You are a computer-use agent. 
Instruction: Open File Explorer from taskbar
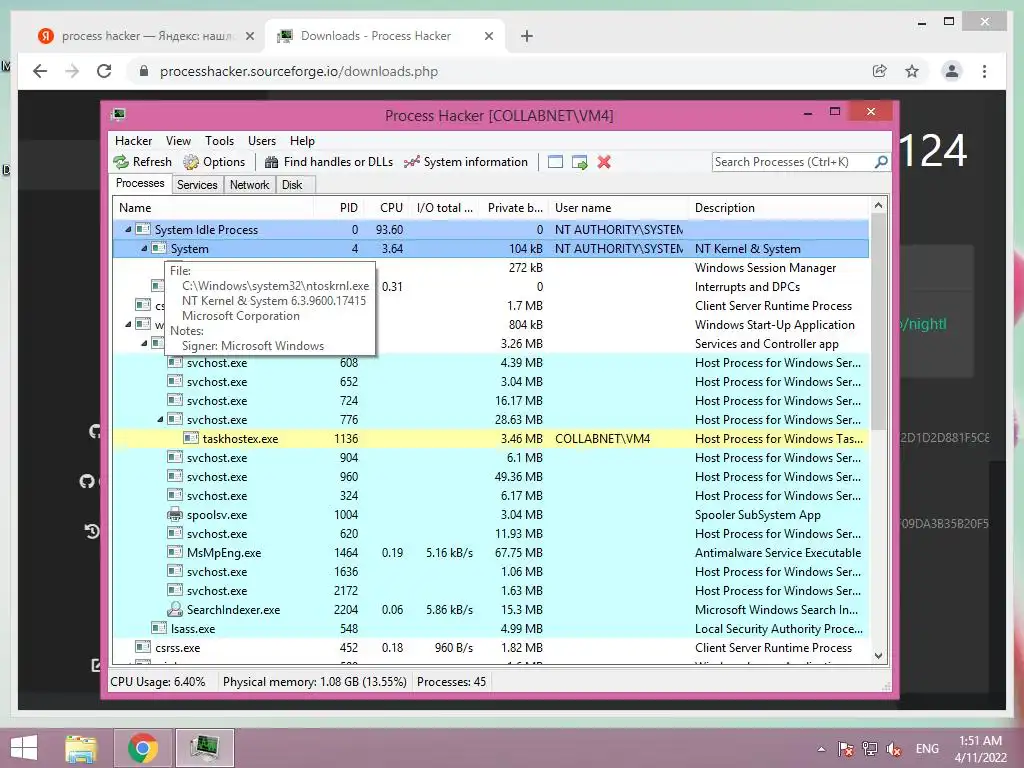(x=81, y=748)
